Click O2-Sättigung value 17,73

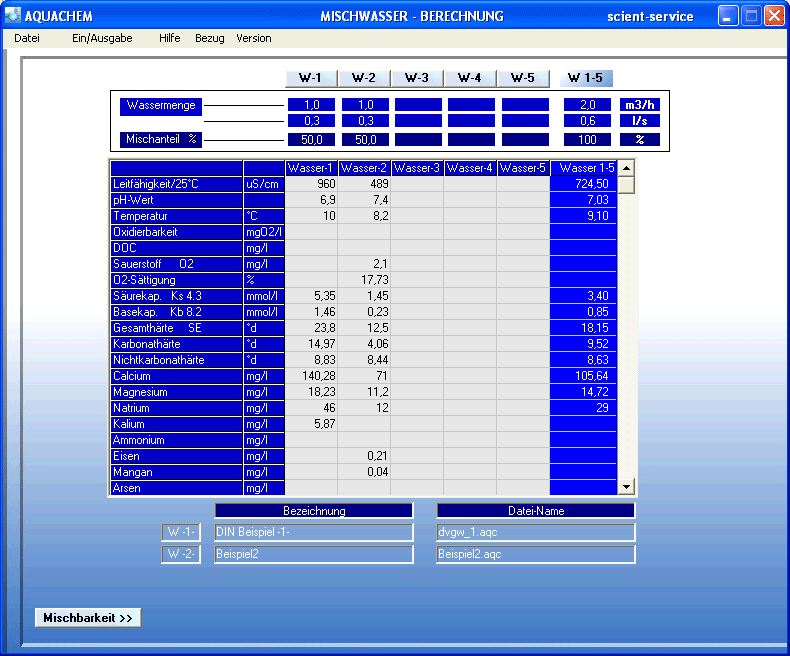364,280
